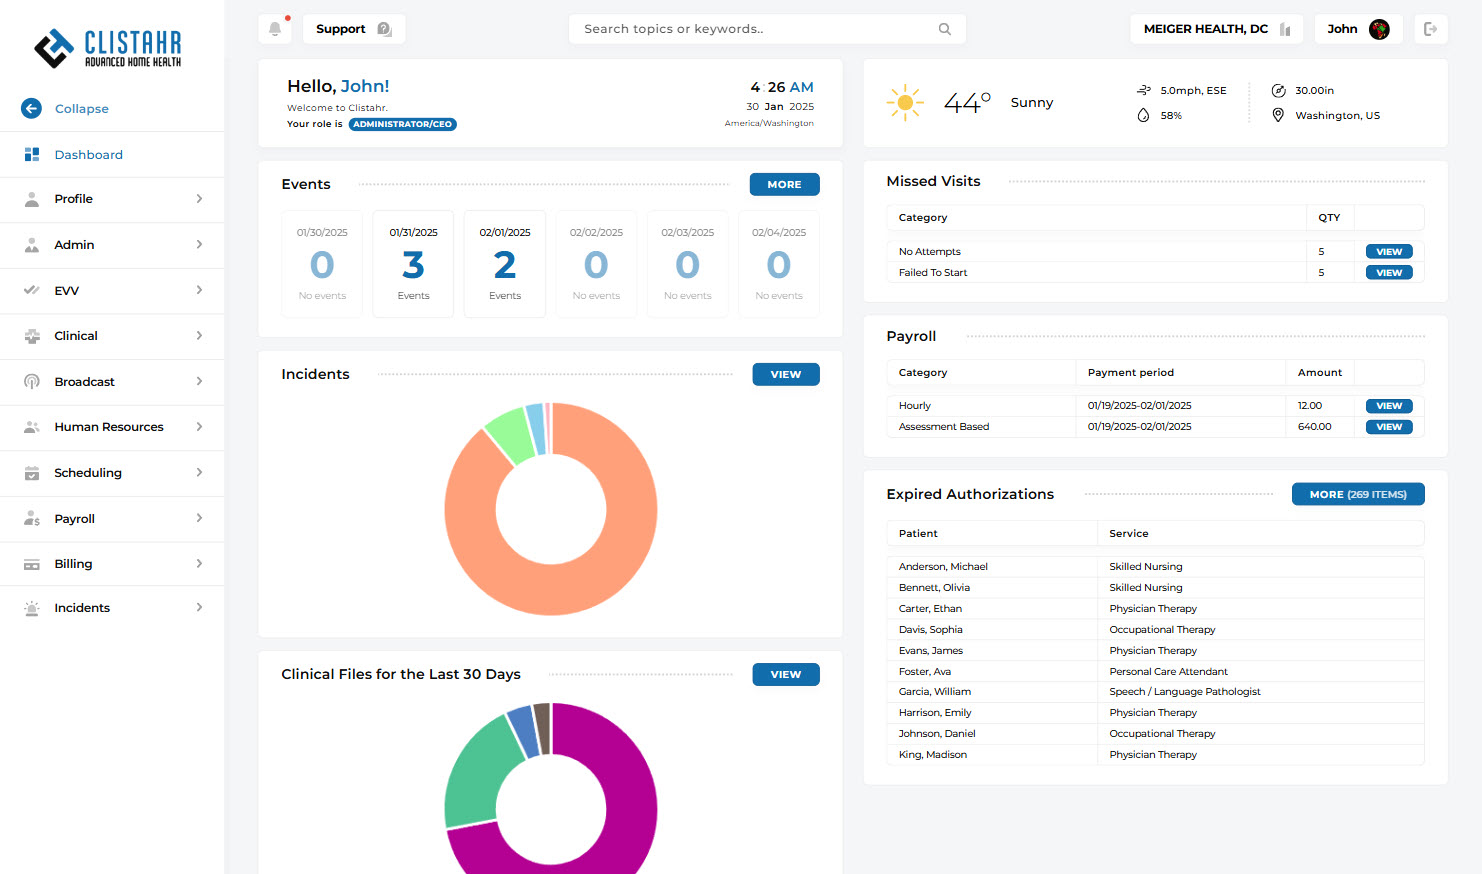Click the Dashboard grid icon

32,154
